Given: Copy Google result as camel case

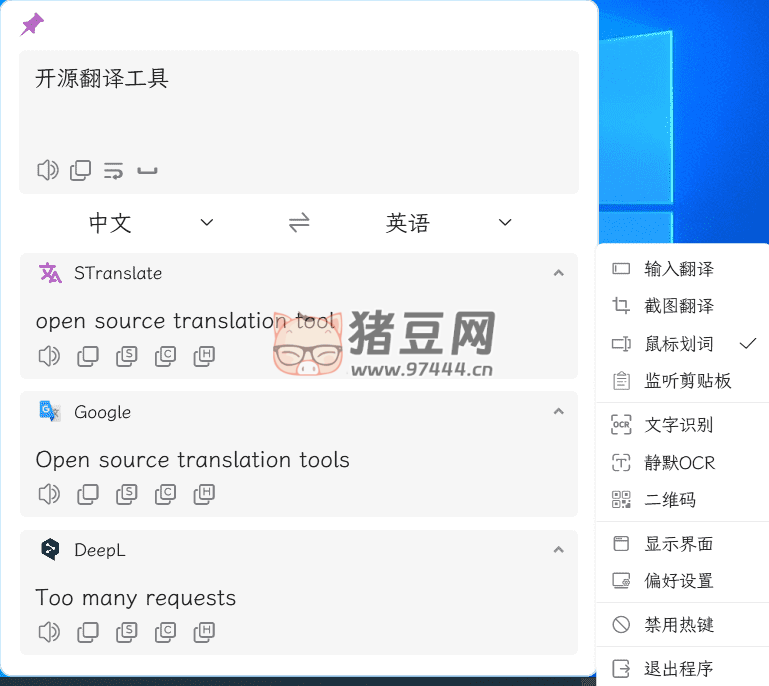Looking at the screenshot, I should coord(165,493).
